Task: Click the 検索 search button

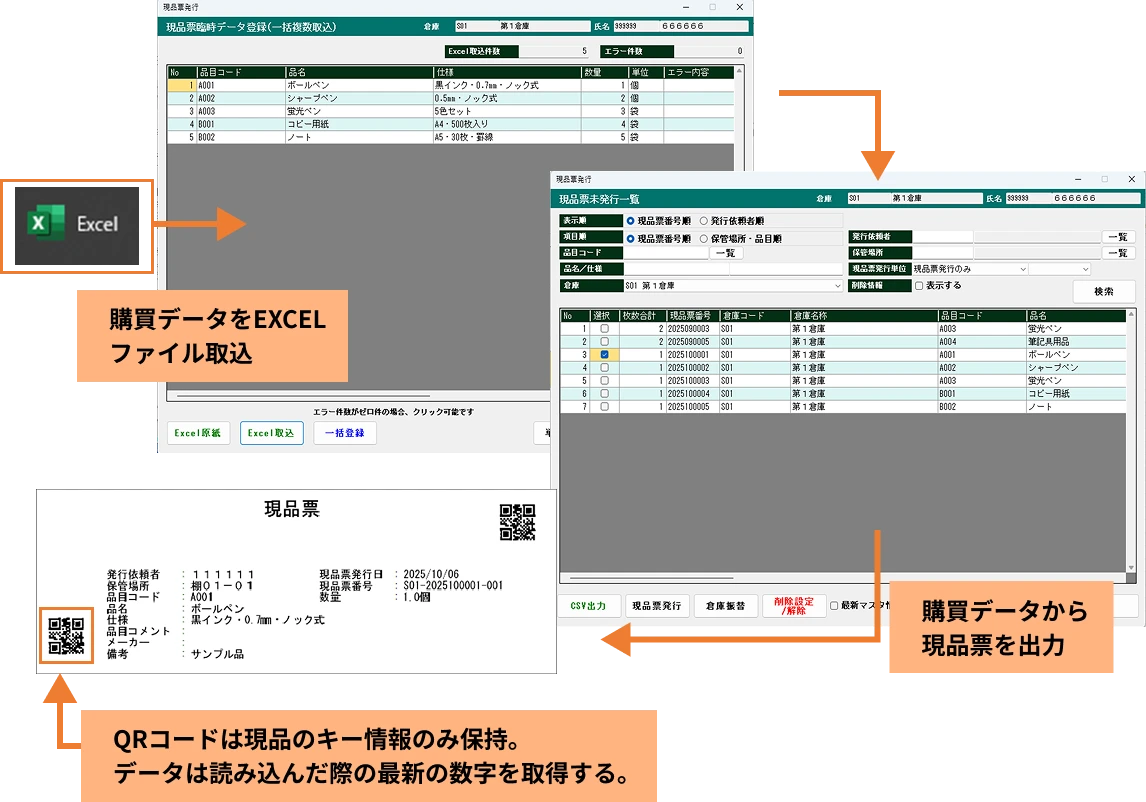Action: [x=1103, y=292]
